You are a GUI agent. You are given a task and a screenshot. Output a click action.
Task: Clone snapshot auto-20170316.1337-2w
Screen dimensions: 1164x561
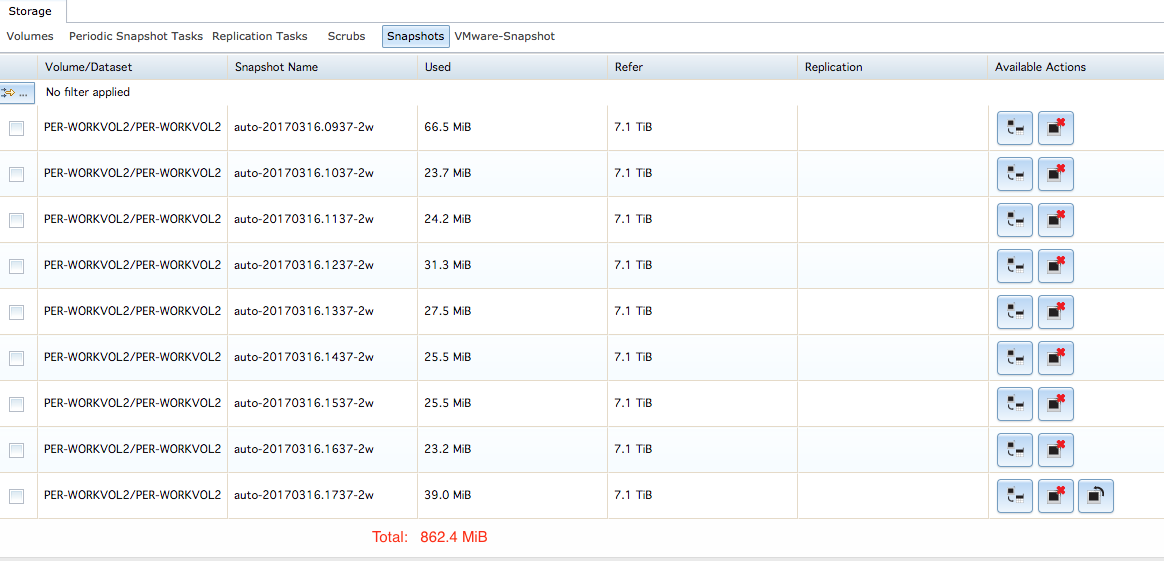pos(1015,312)
